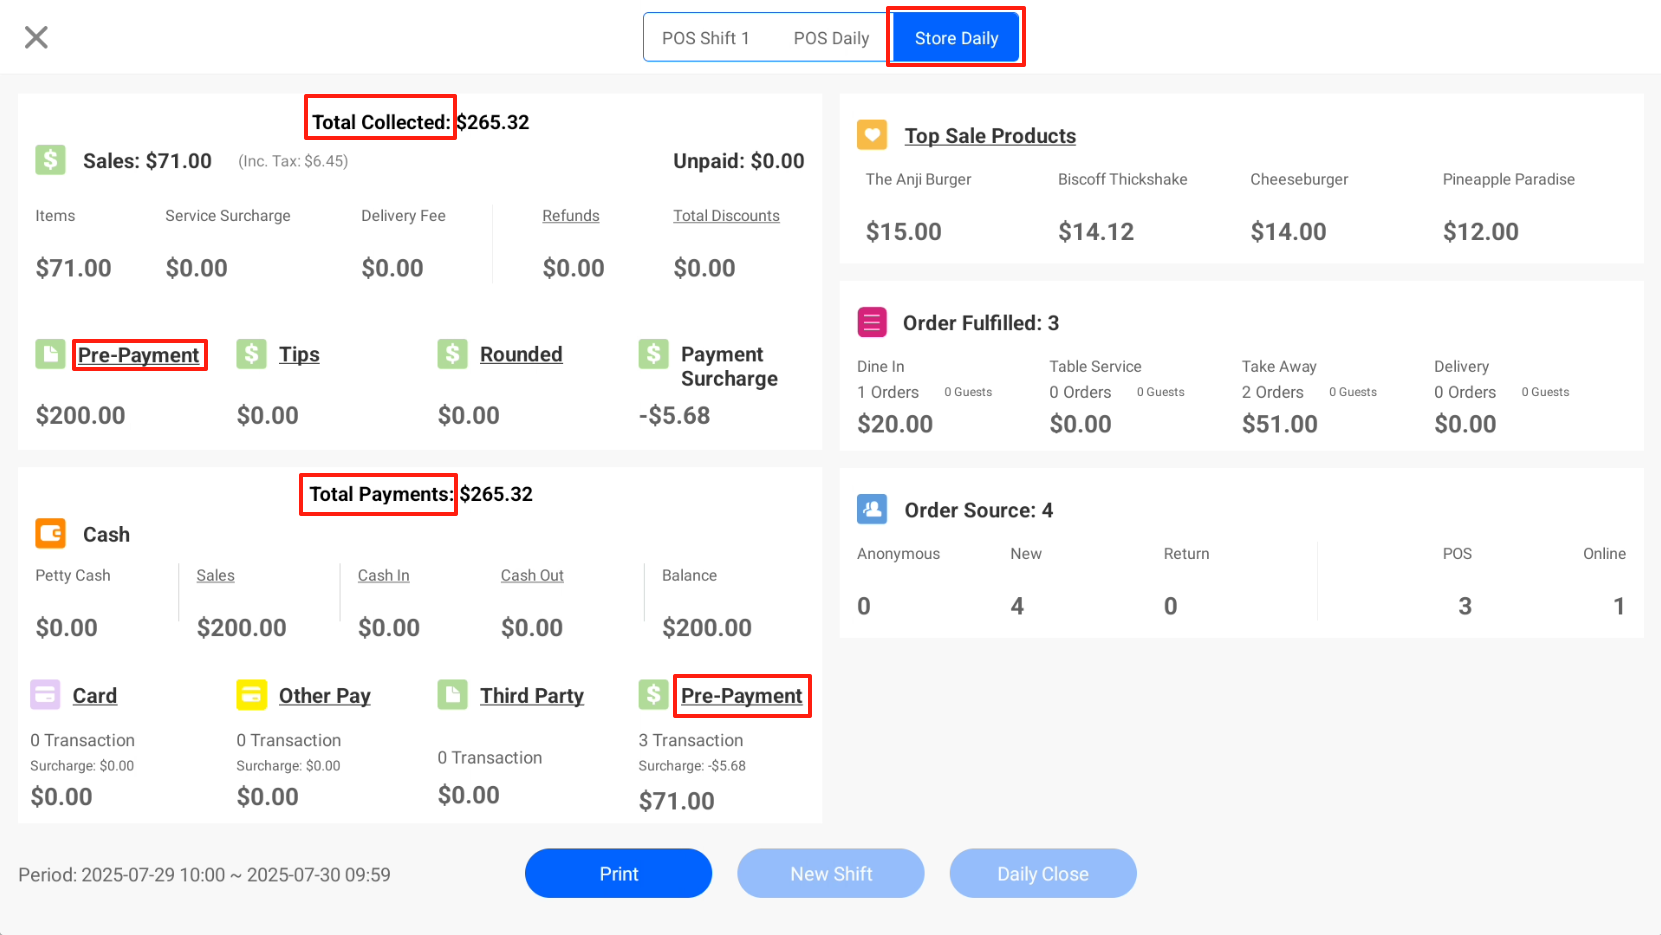
Task: Open the Third Party link
Action: (x=532, y=696)
